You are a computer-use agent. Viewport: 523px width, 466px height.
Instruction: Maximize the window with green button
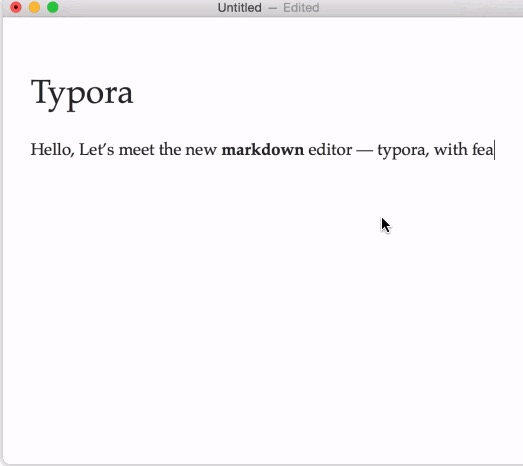(x=53, y=7)
